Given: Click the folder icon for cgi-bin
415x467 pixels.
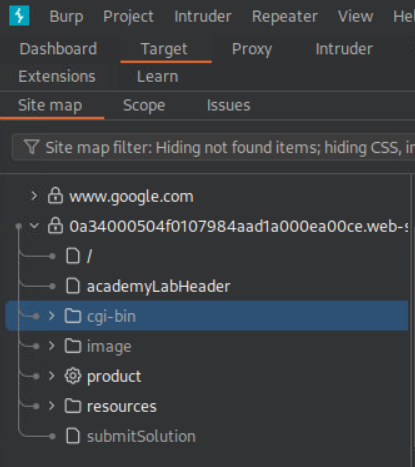Looking at the screenshot, I should pyautogui.click(x=73, y=316).
